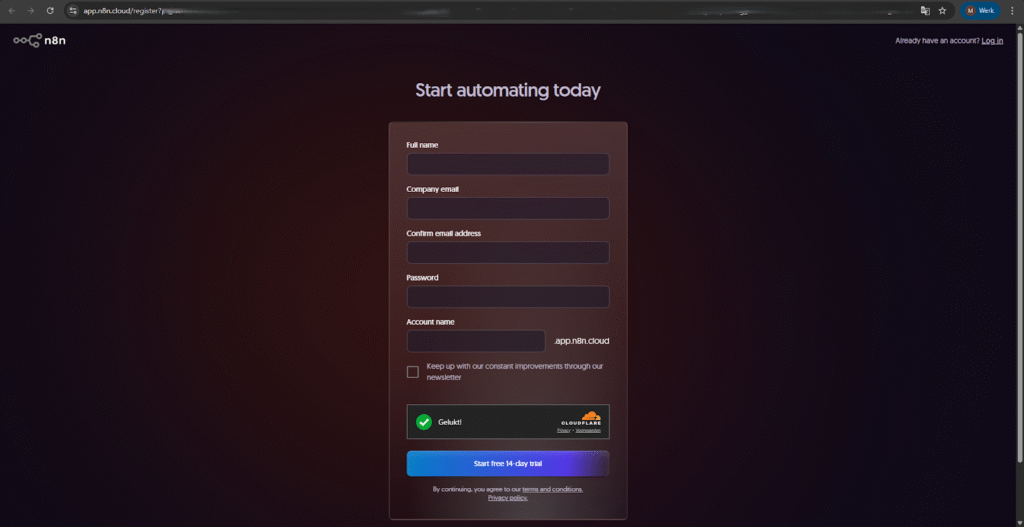Open the Privacy policy link
The width and height of the screenshot is (1024, 527).
(507, 497)
